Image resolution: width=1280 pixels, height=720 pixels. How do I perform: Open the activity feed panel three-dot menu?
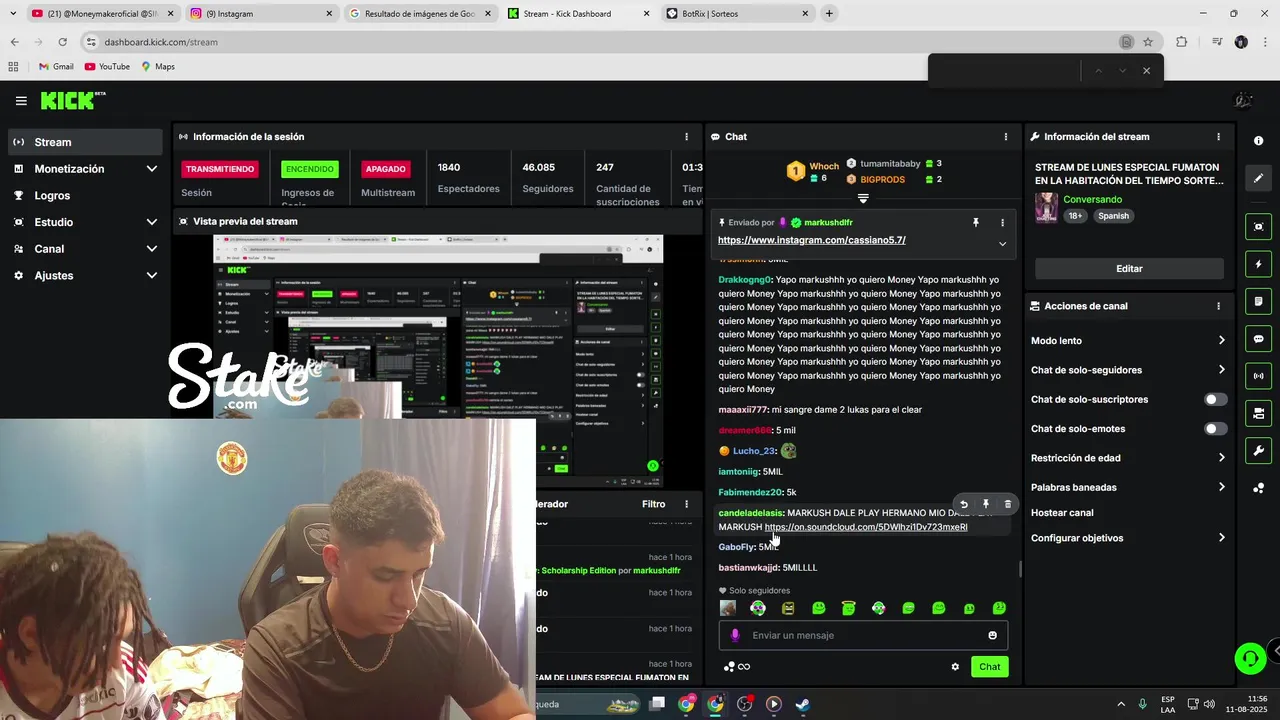coord(686,504)
